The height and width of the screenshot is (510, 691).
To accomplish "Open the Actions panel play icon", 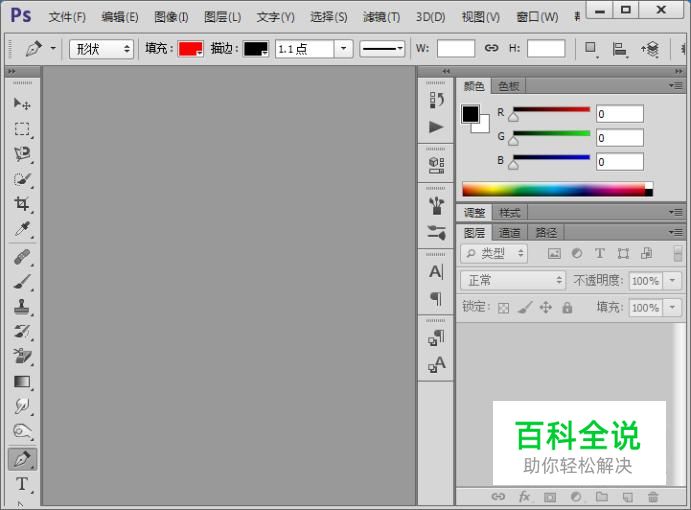I will (x=436, y=127).
